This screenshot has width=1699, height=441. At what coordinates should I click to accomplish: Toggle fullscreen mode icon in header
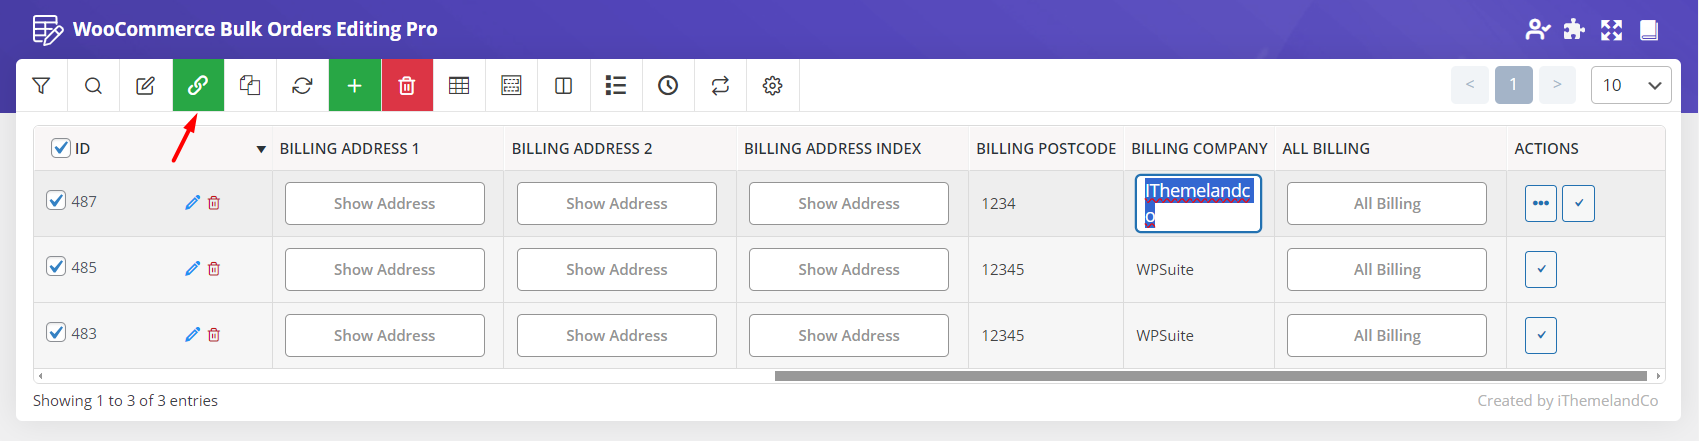[1611, 30]
